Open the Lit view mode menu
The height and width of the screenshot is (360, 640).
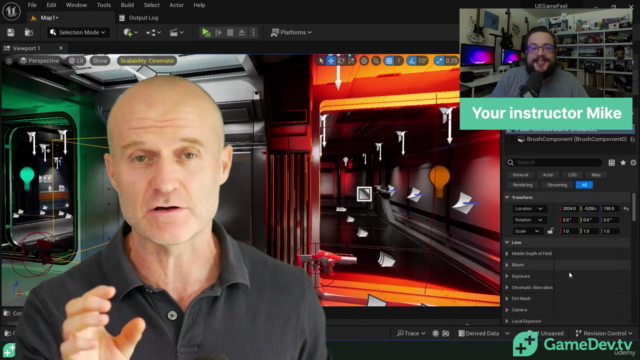point(76,61)
